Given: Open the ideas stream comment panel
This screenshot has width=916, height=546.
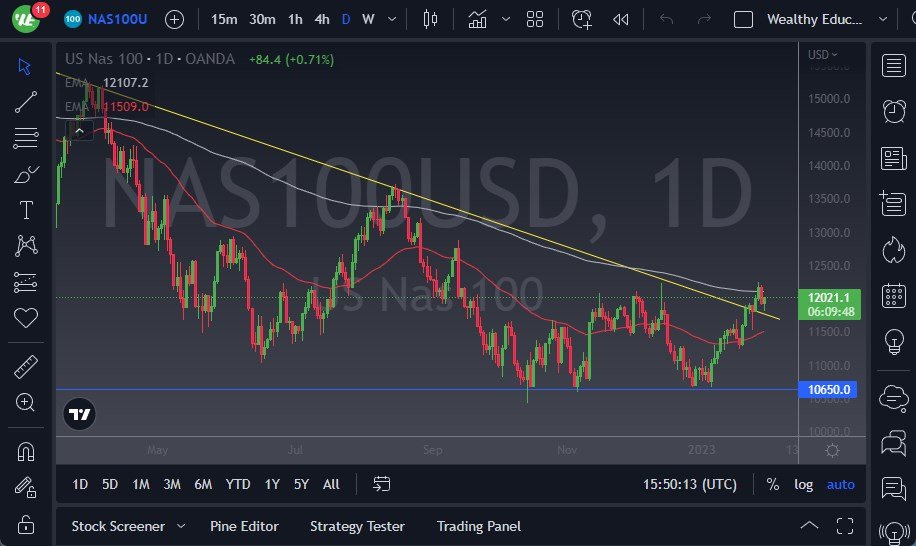Looking at the screenshot, I should [x=894, y=488].
